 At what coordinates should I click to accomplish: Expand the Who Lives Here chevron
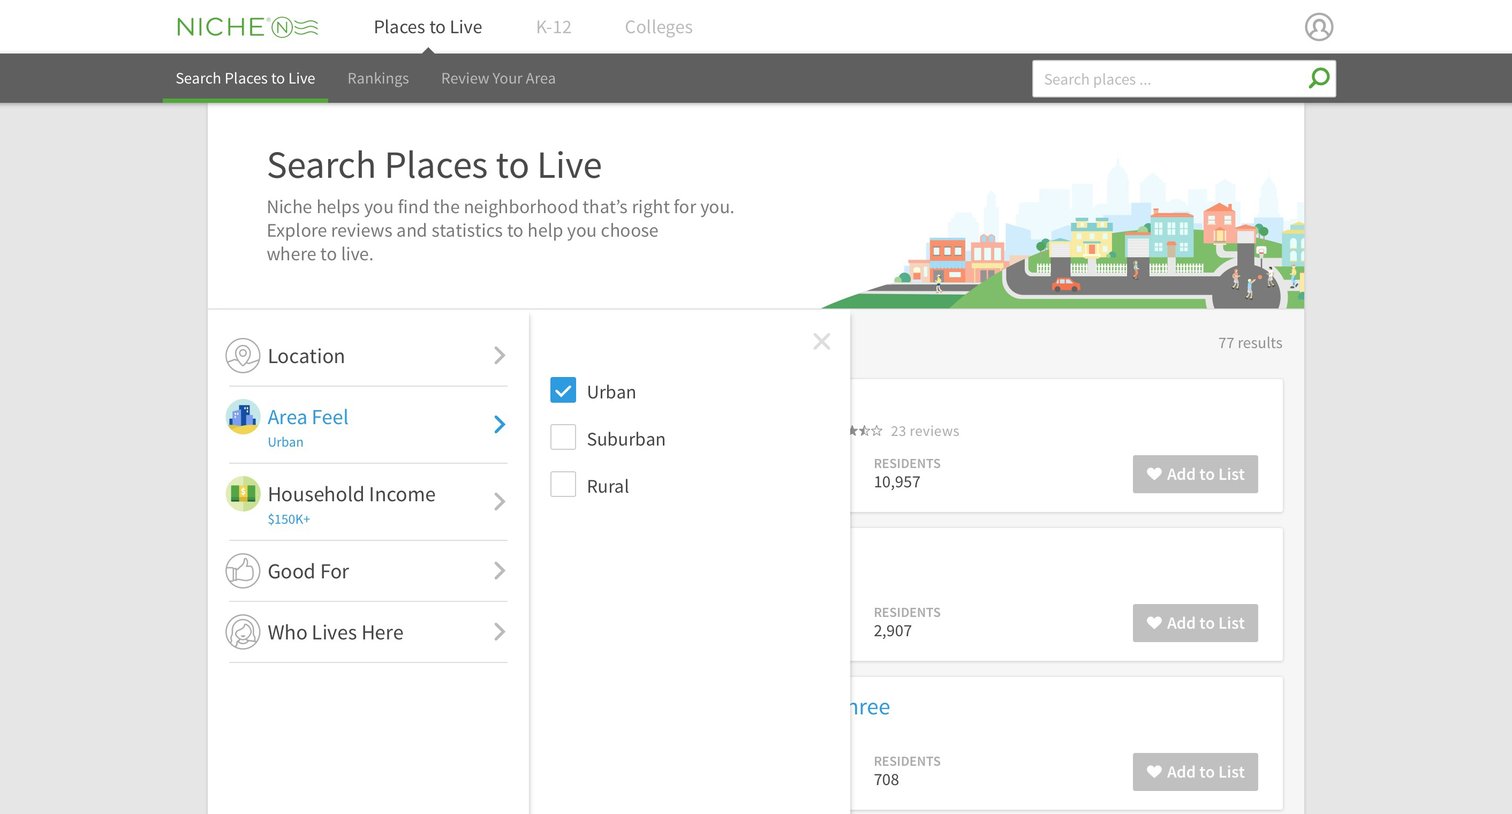[500, 632]
